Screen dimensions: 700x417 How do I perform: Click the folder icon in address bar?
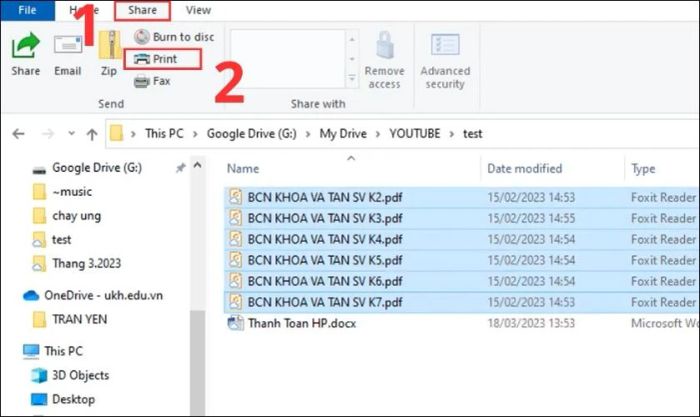click(116, 133)
